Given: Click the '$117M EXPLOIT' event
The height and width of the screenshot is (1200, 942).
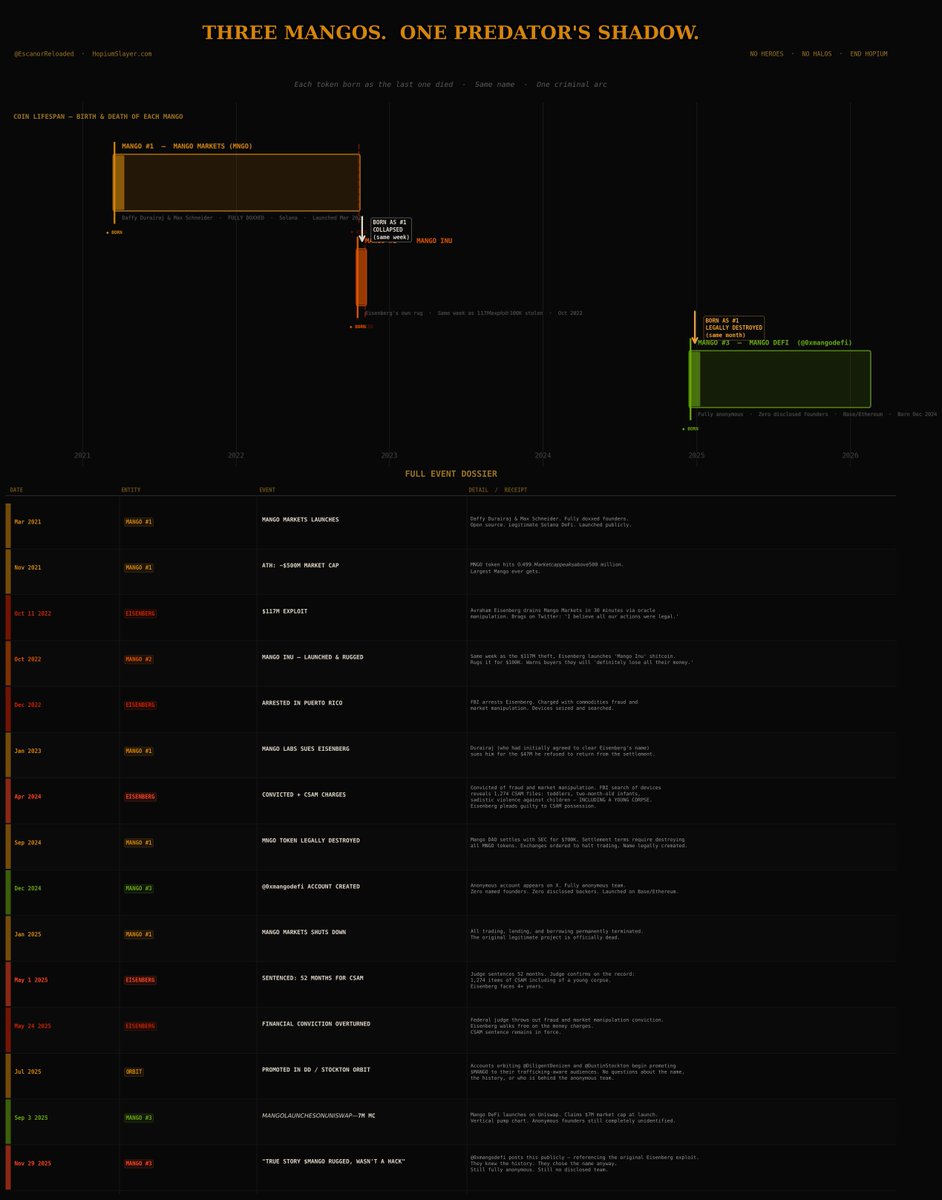Looking at the screenshot, I should [x=284, y=611].
